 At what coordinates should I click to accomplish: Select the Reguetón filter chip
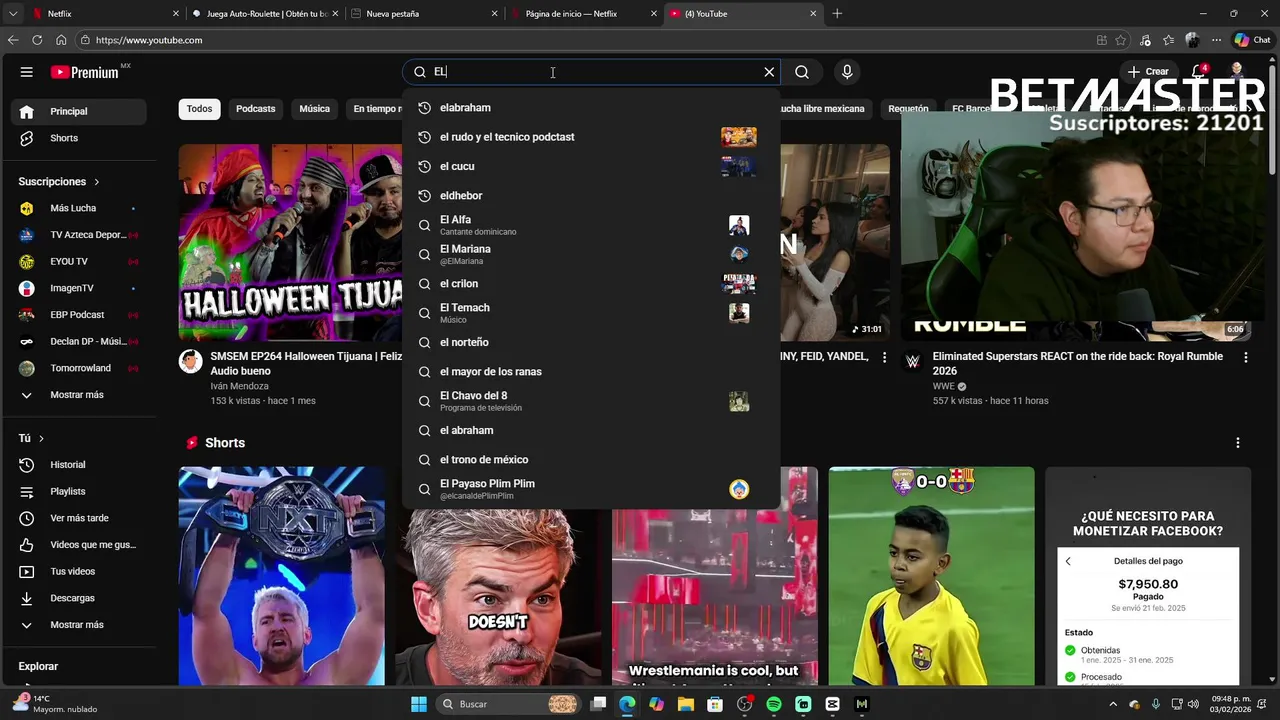coord(908,109)
